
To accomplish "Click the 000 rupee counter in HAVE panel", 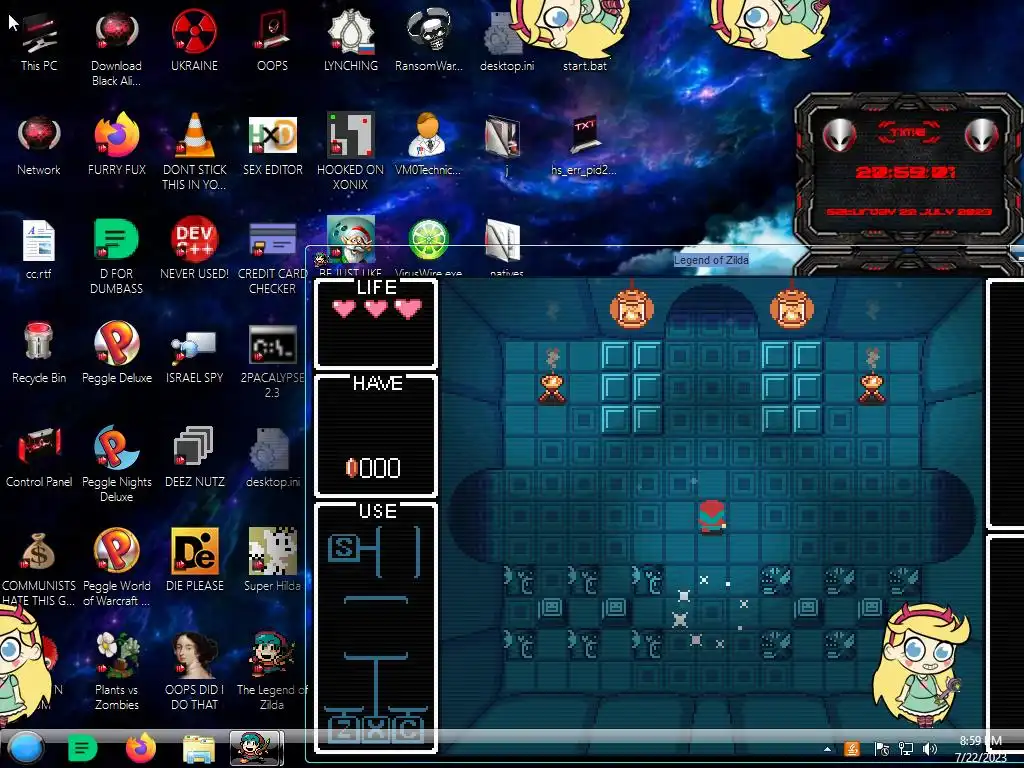I will tap(374, 468).
